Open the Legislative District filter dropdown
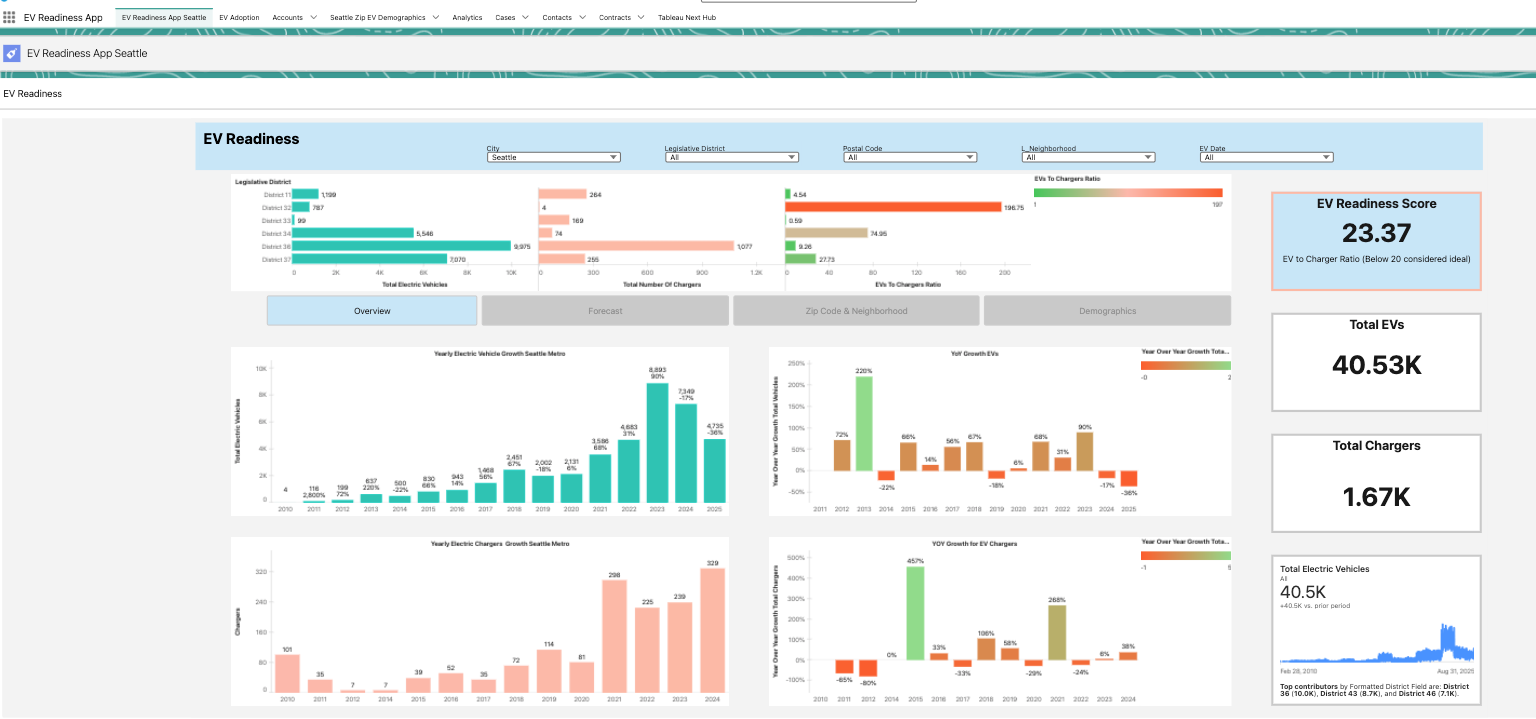 [x=732, y=157]
